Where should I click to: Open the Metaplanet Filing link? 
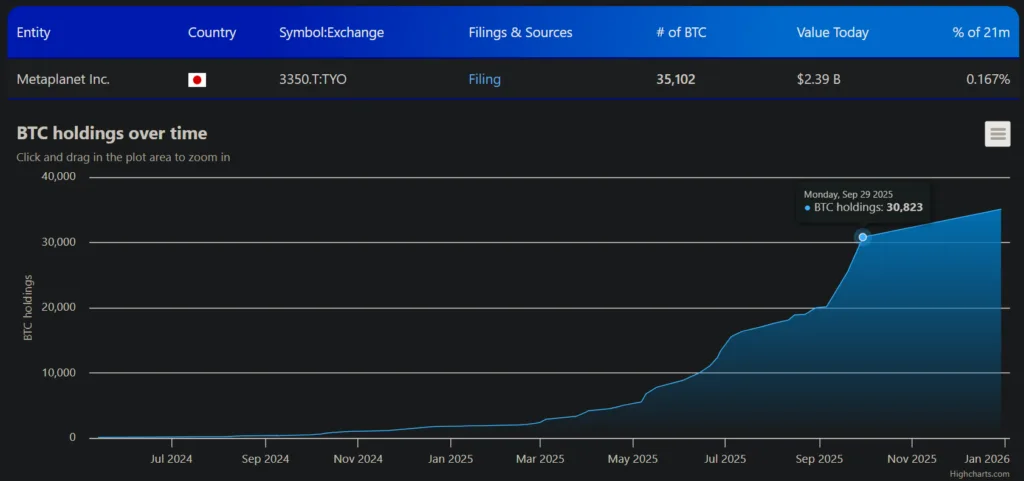click(485, 80)
